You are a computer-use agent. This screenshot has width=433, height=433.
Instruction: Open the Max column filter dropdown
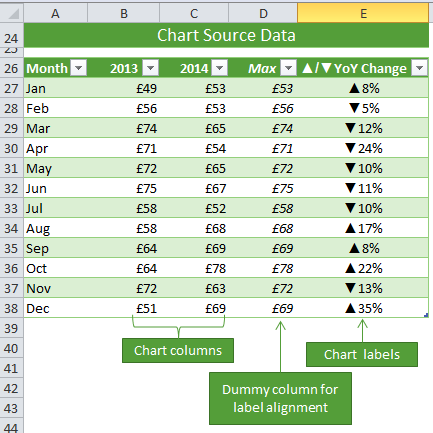(x=289, y=68)
